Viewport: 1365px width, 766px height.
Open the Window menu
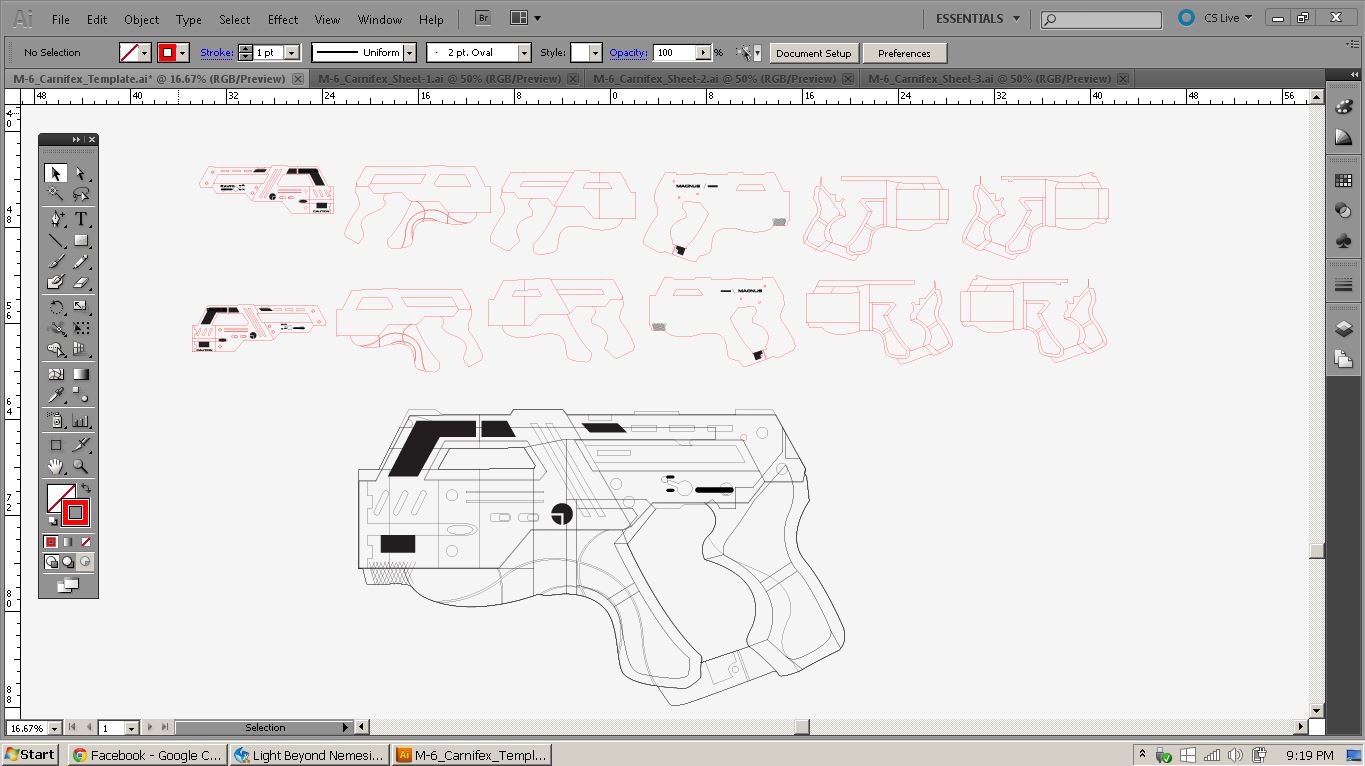380,19
